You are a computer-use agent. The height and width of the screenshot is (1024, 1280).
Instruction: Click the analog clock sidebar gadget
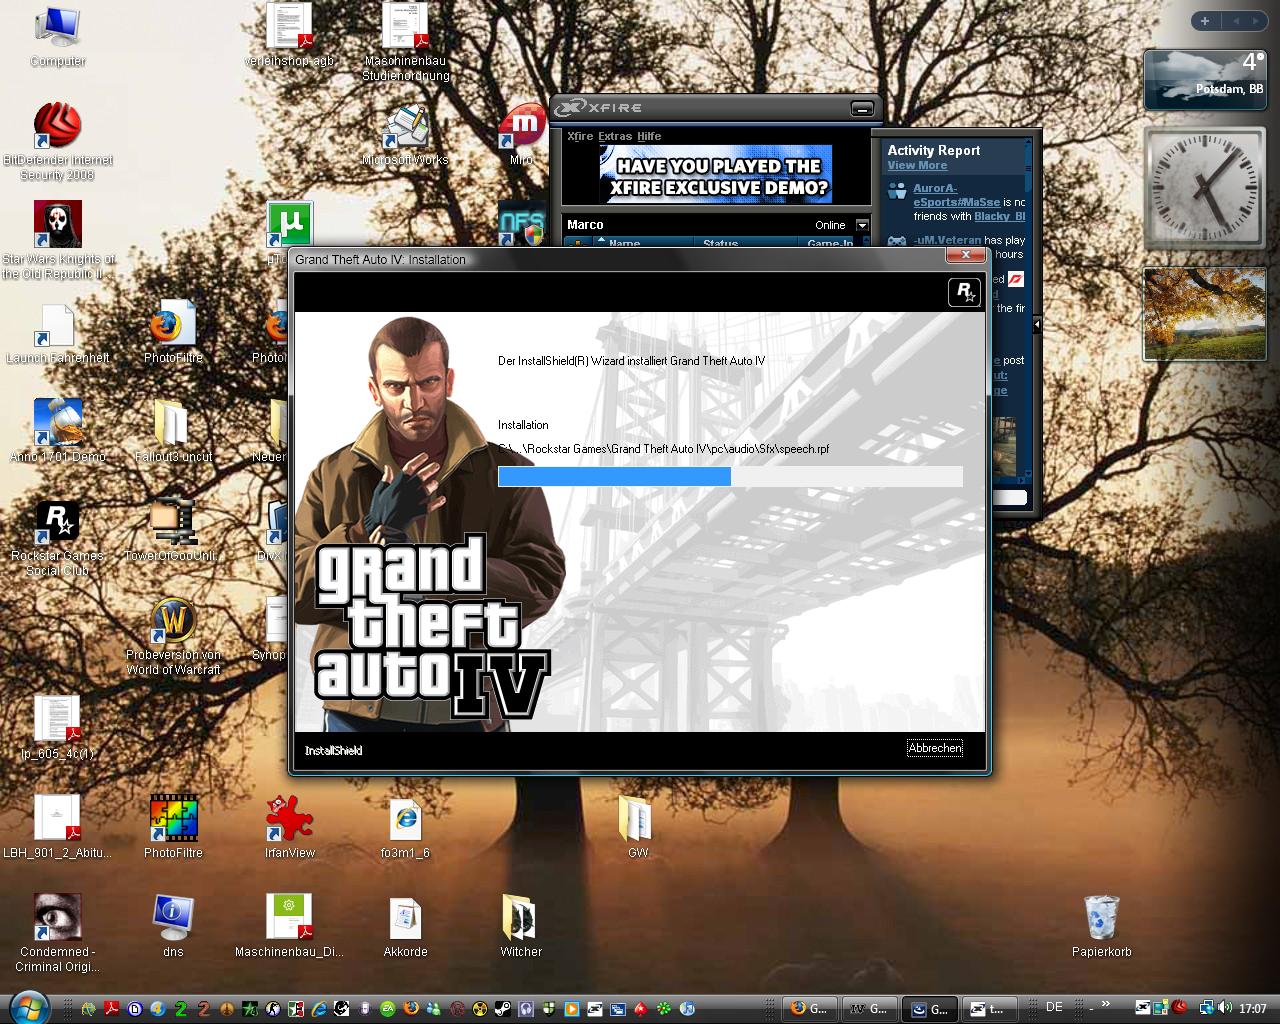(x=1205, y=188)
